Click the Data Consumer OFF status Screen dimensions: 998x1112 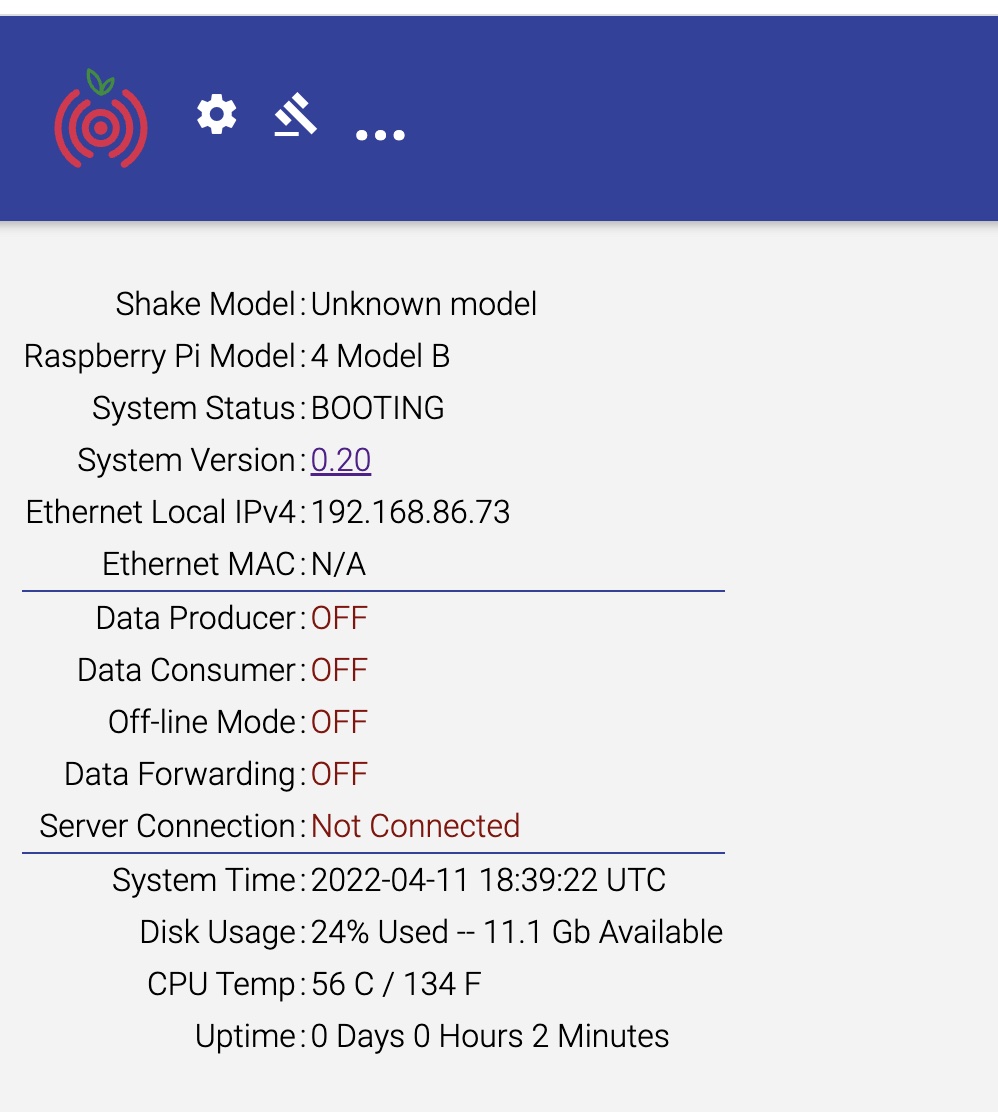[339, 670]
